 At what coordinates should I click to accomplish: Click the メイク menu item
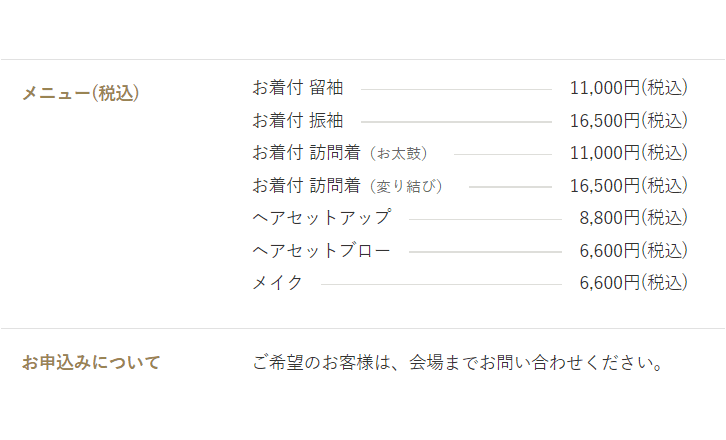tap(277, 283)
